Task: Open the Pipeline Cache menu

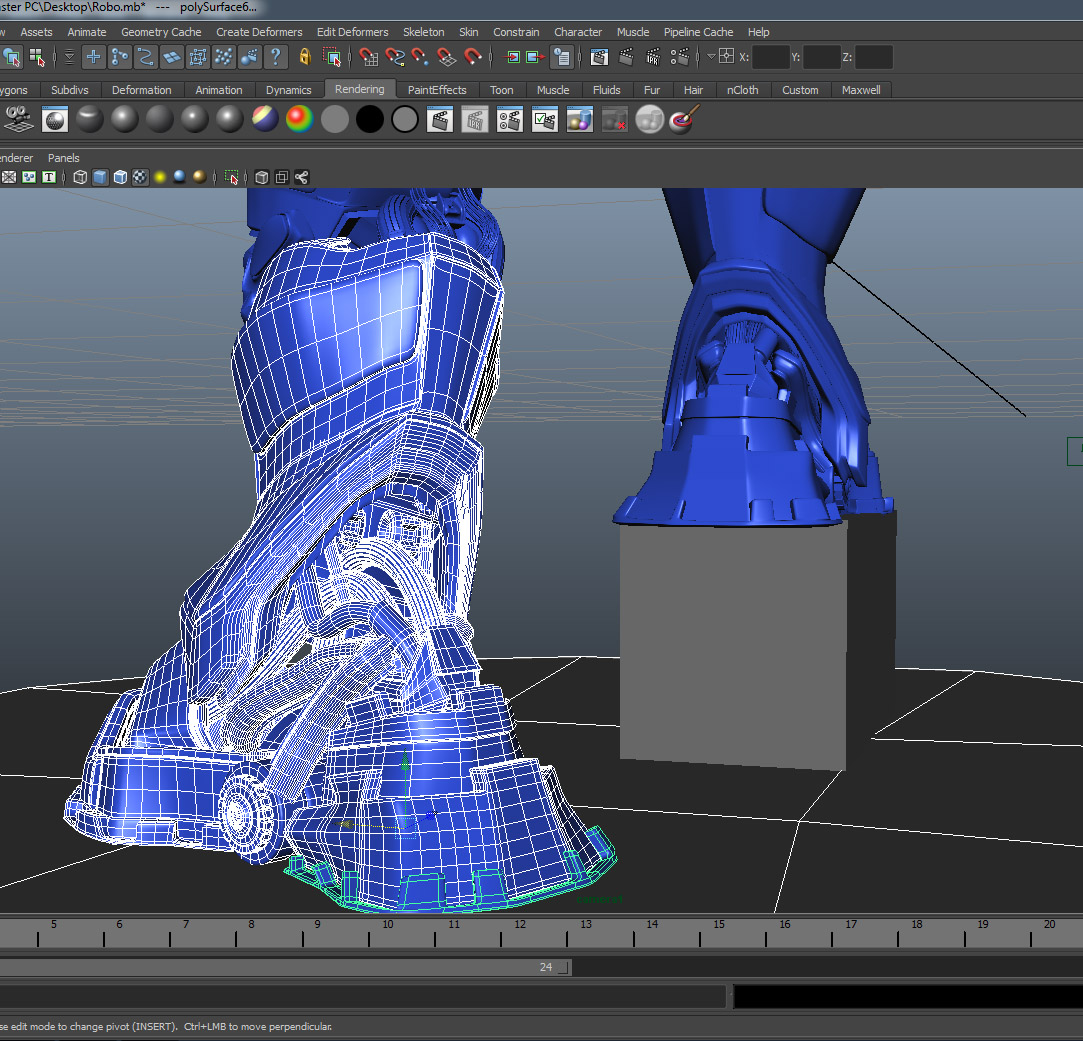Action: click(x=698, y=32)
